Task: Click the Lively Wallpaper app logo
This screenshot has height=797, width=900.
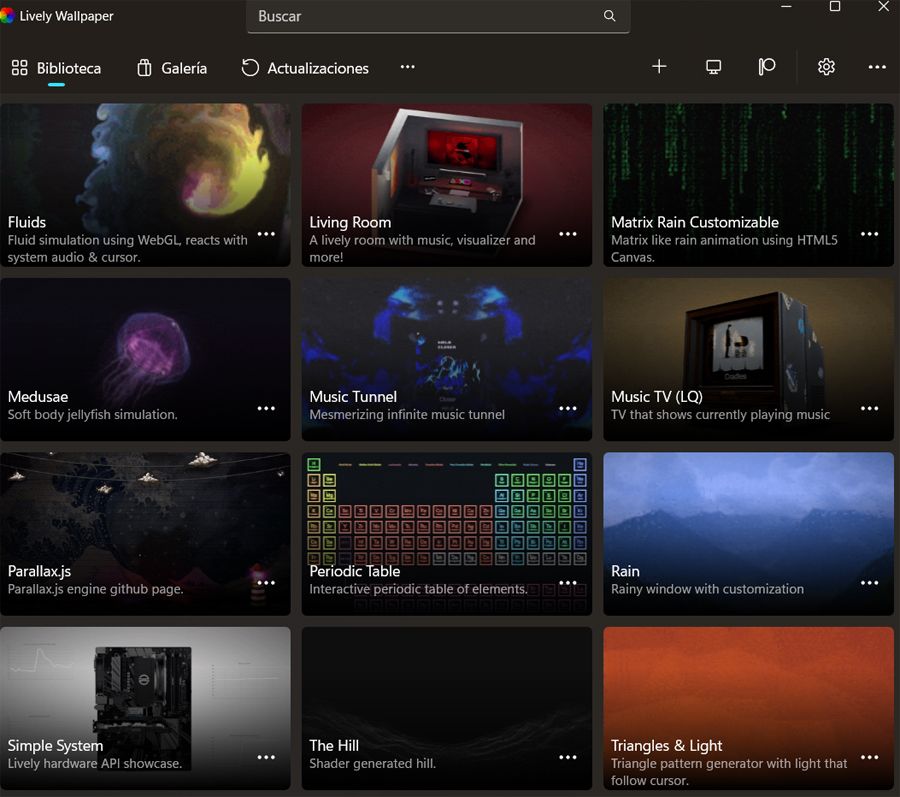Action: (8, 16)
